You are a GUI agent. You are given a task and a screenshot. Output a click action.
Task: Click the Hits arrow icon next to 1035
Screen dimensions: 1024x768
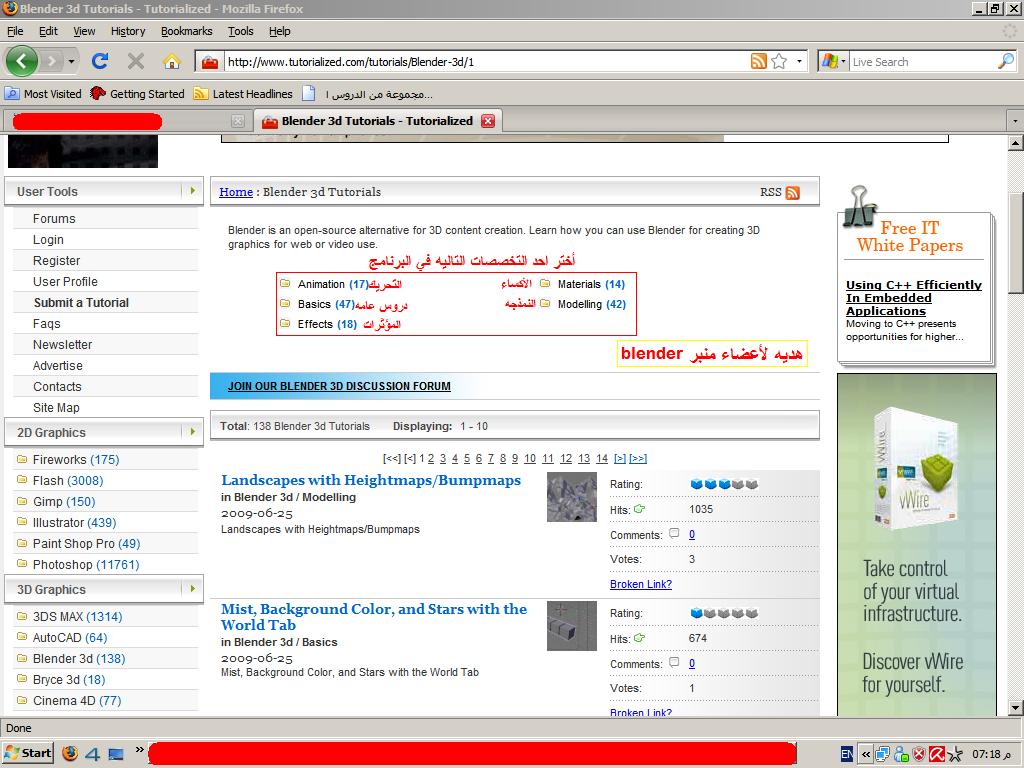pos(639,509)
